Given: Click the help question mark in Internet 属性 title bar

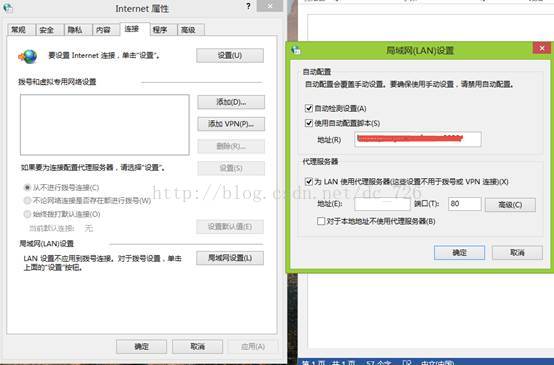Looking at the screenshot, I should click(248, 6).
